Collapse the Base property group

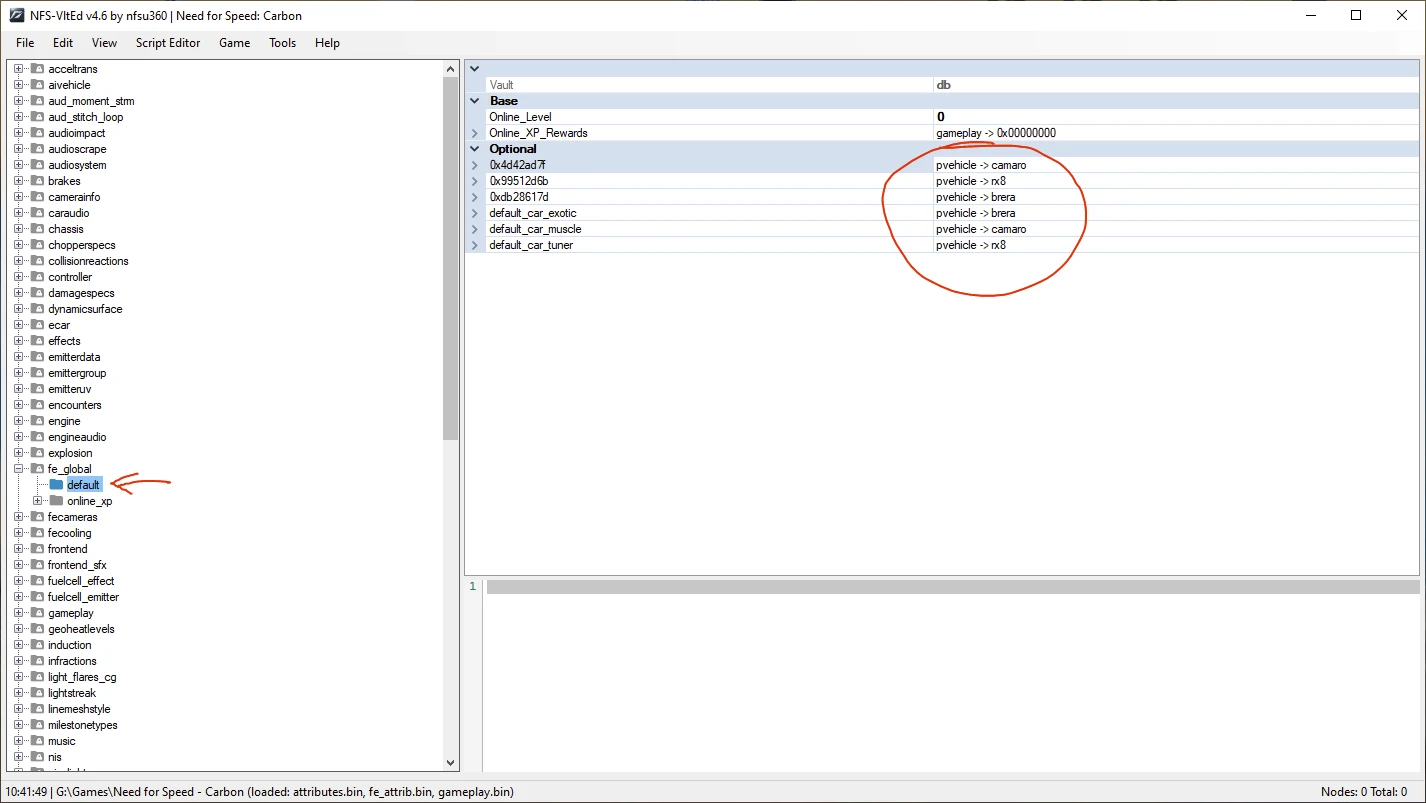(475, 101)
